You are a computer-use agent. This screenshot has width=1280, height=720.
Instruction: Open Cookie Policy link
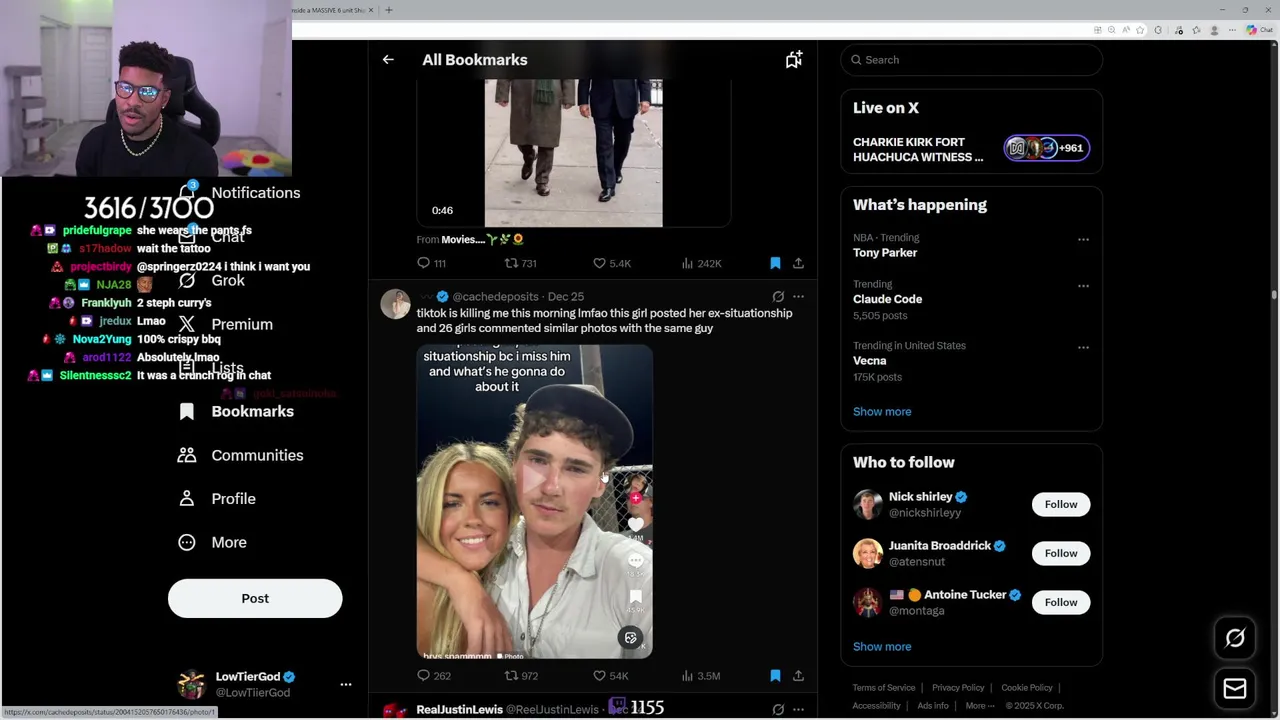pos(1027,688)
